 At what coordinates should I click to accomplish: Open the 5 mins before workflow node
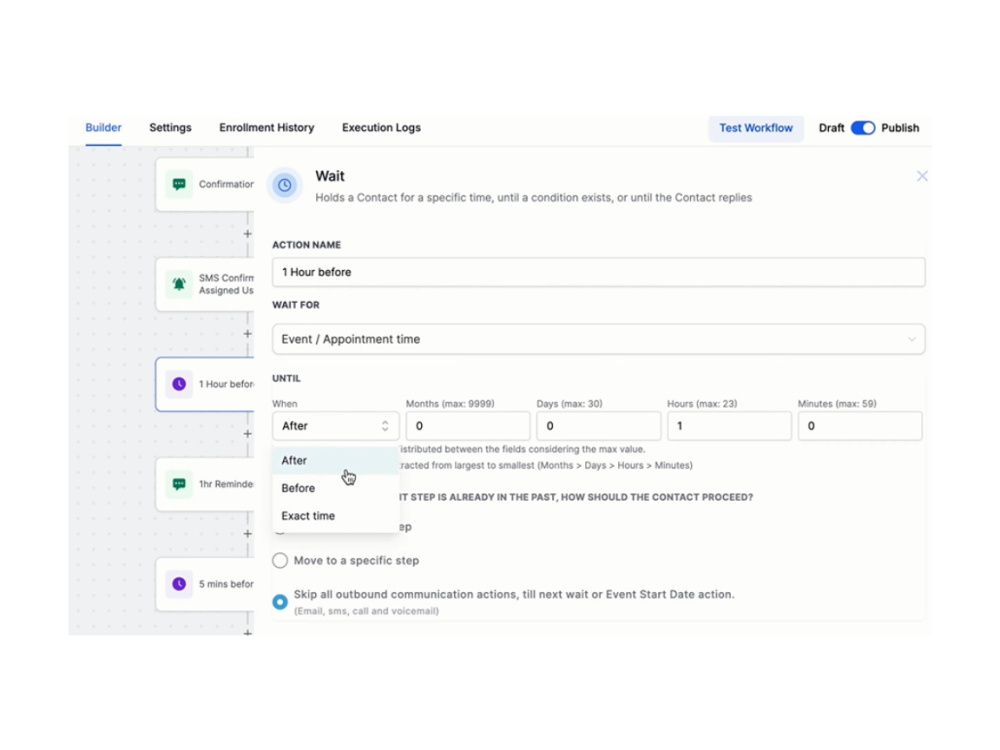(205, 584)
